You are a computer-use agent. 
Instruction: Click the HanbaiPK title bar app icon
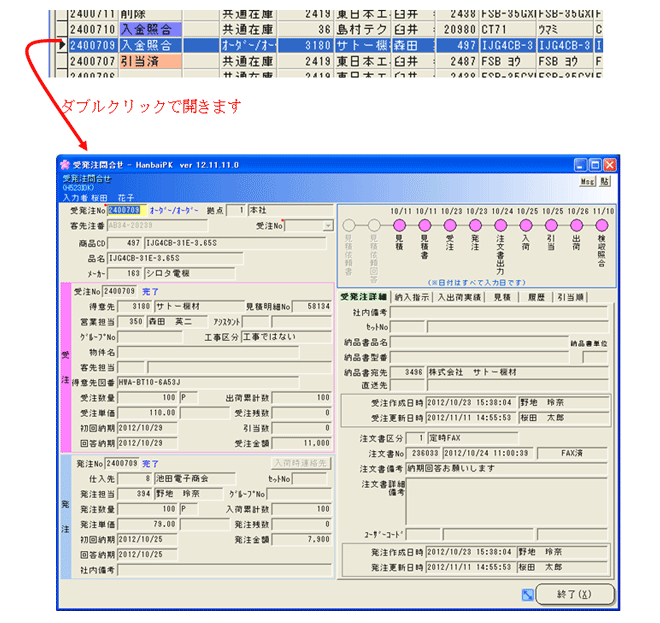(x=66, y=164)
